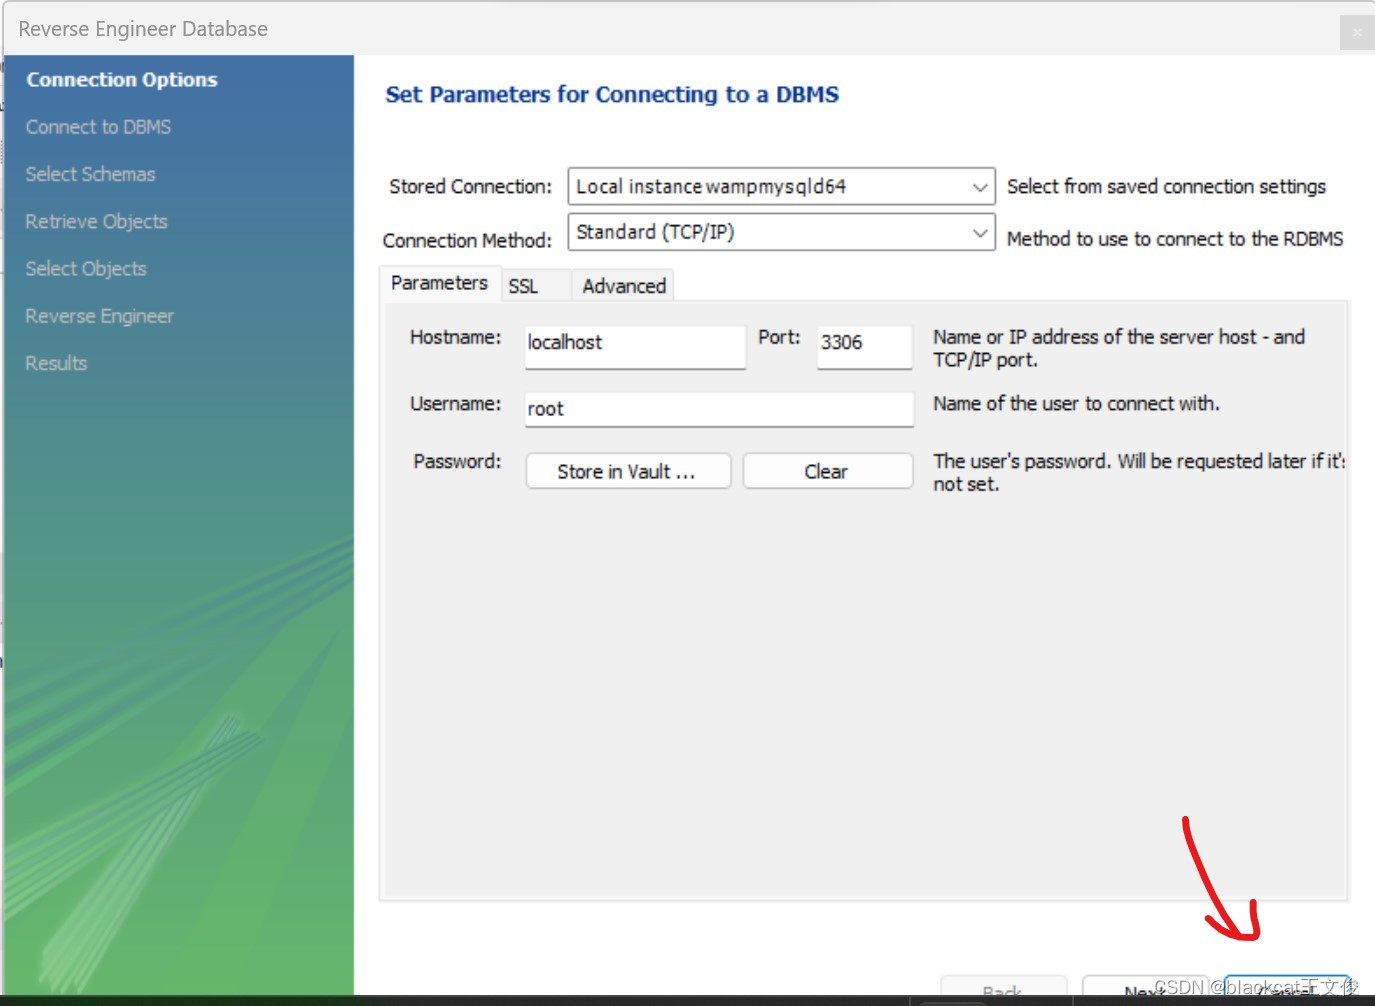
Task: Click Reverse Engineer step in sidebar
Action: [99, 316]
